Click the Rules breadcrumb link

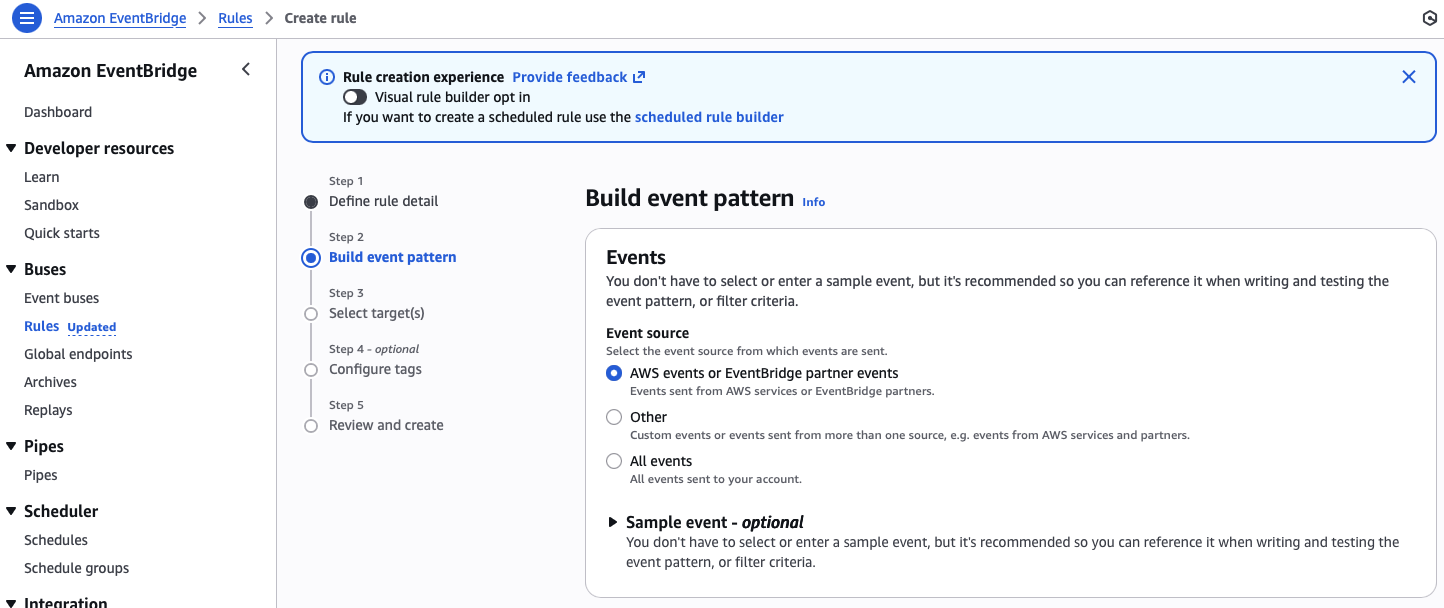(x=235, y=18)
